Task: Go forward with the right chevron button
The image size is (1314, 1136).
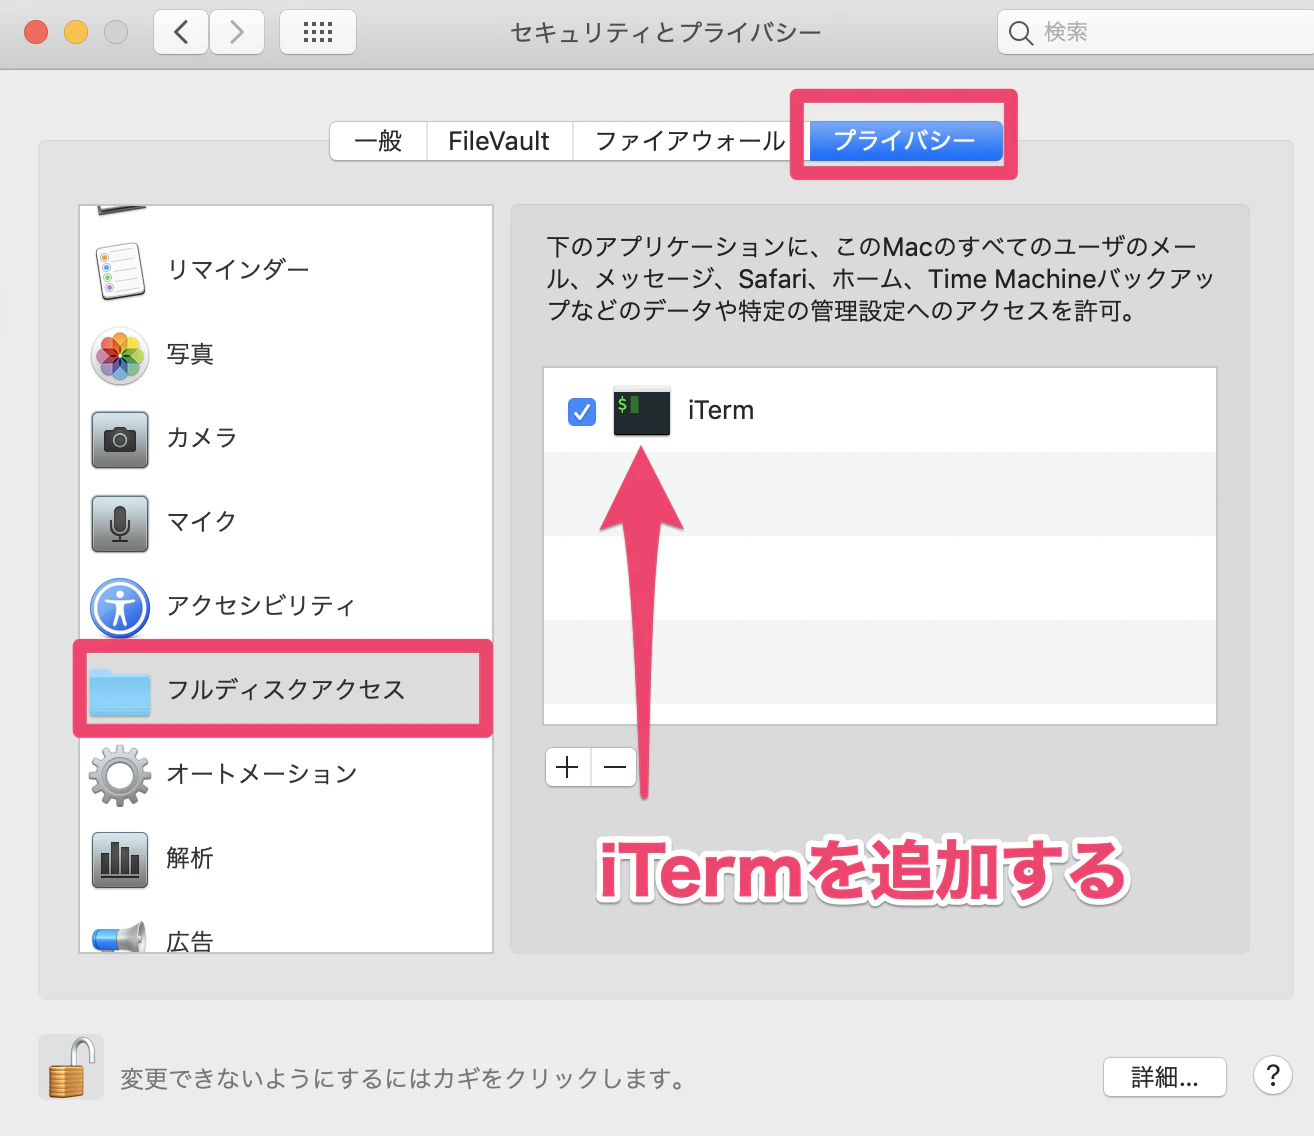Action: [237, 32]
